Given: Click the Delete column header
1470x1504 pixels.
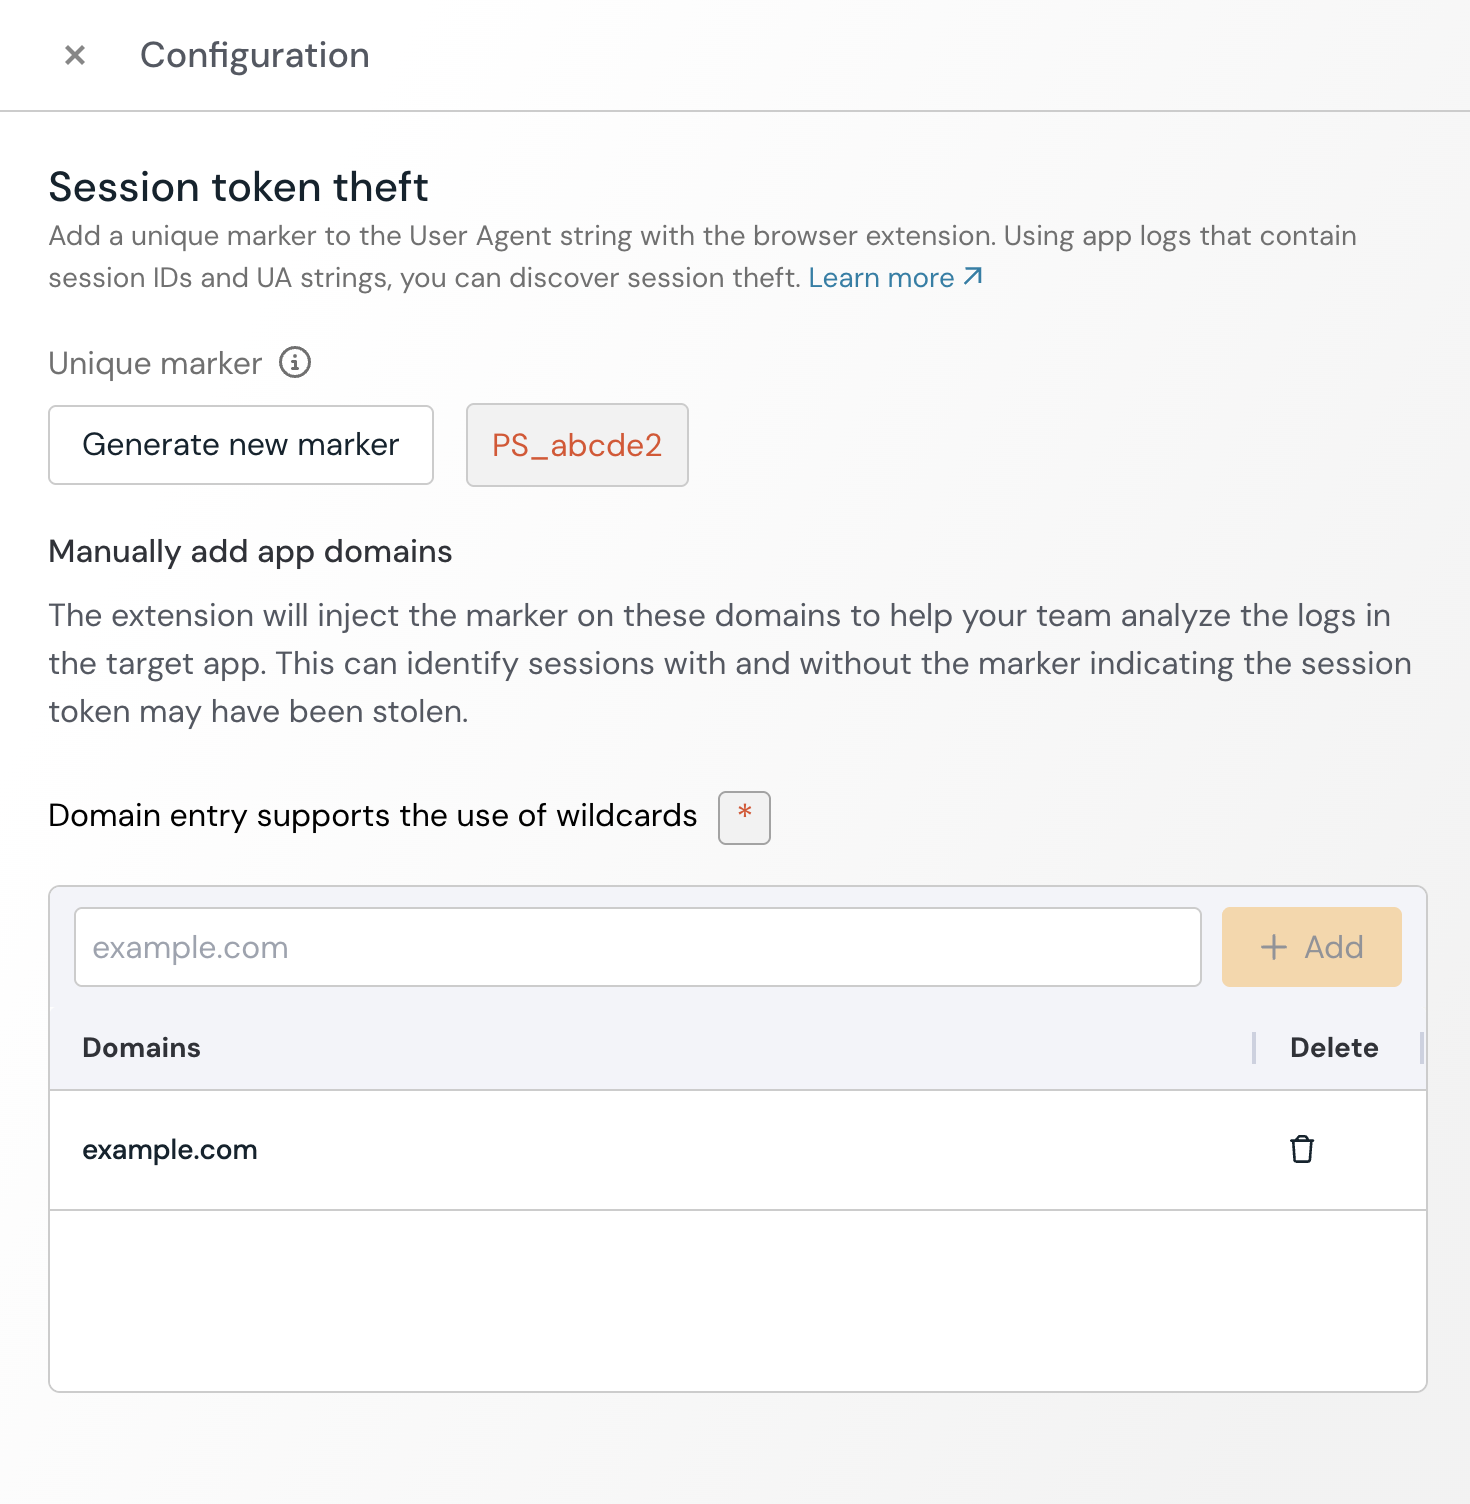Looking at the screenshot, I should [x=1334, y=1047].
